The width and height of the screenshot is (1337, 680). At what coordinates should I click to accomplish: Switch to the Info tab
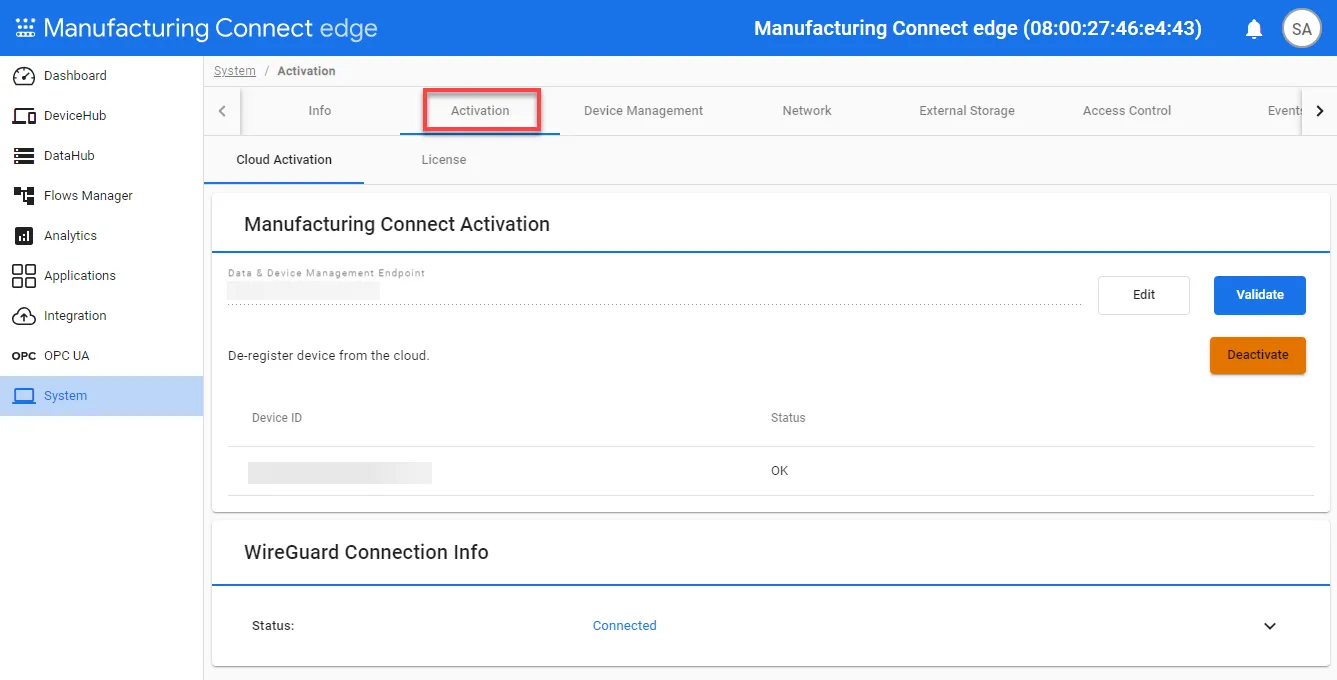click(x=320, y=111)
